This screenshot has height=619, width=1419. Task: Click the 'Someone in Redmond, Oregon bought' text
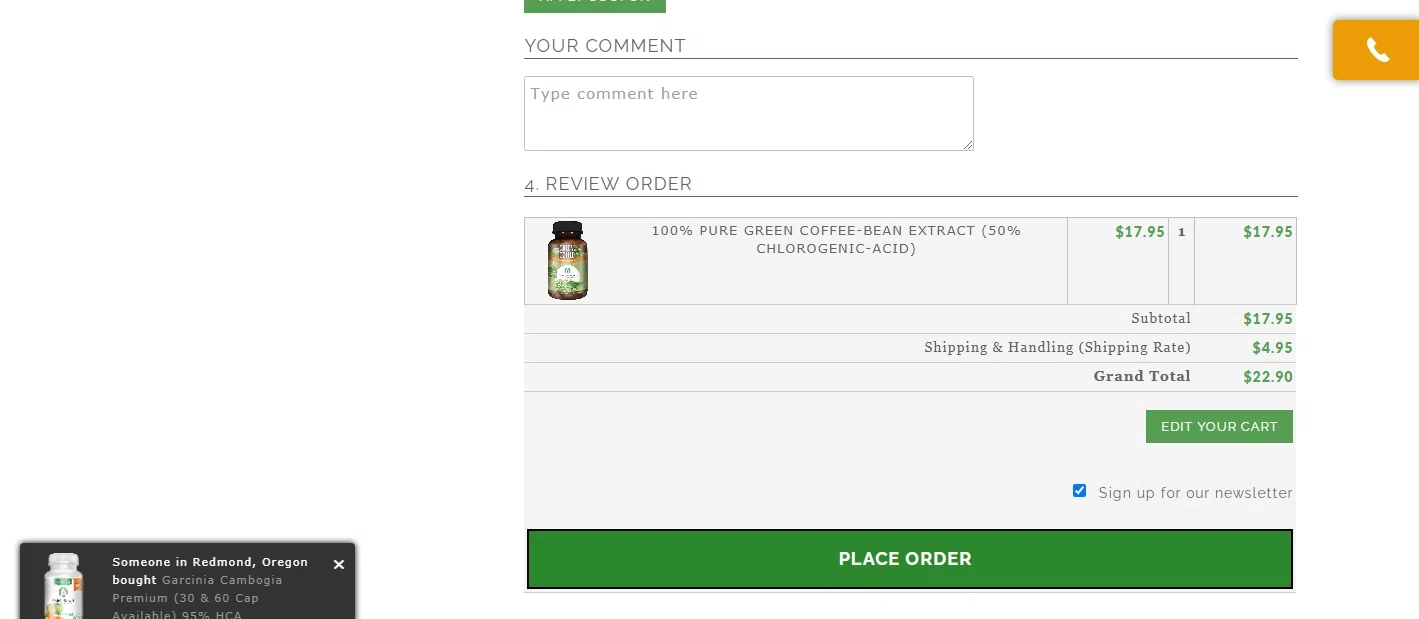point(209,563)
